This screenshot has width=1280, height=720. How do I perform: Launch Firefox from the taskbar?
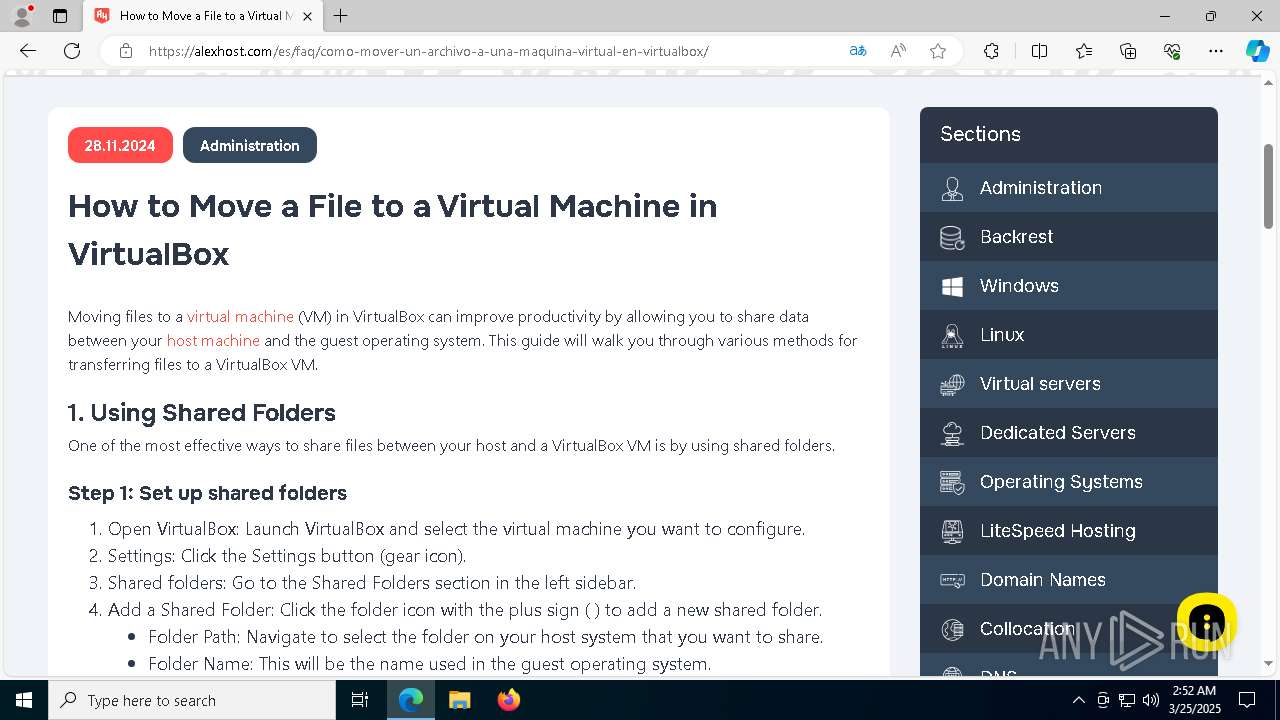[x=508, y=700]
